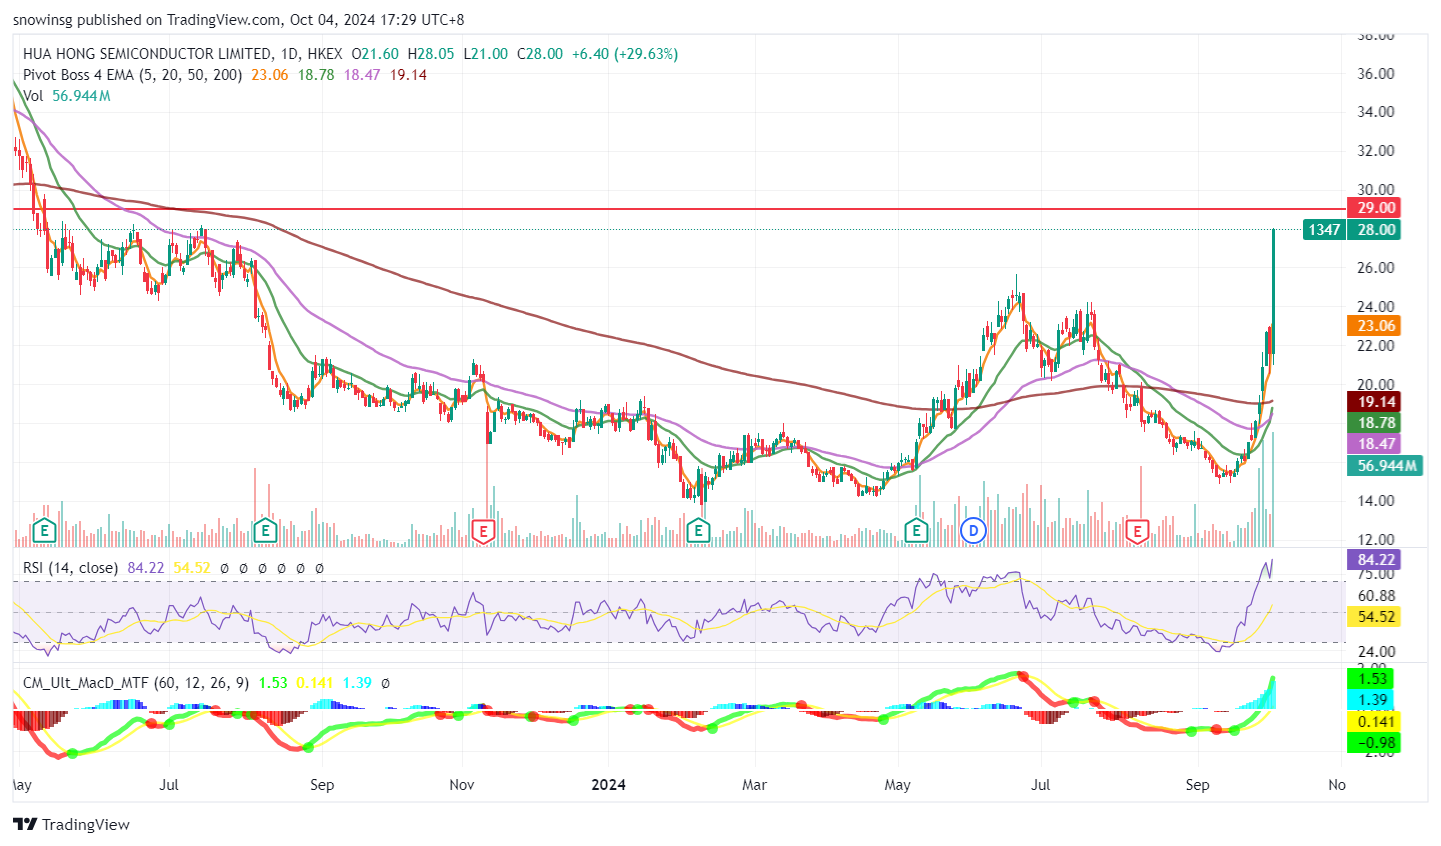This screenshot has height=846, width=1441.
Task: Click the purple 84.22 RSI axis label
Action: click(x=1374, y=560)
